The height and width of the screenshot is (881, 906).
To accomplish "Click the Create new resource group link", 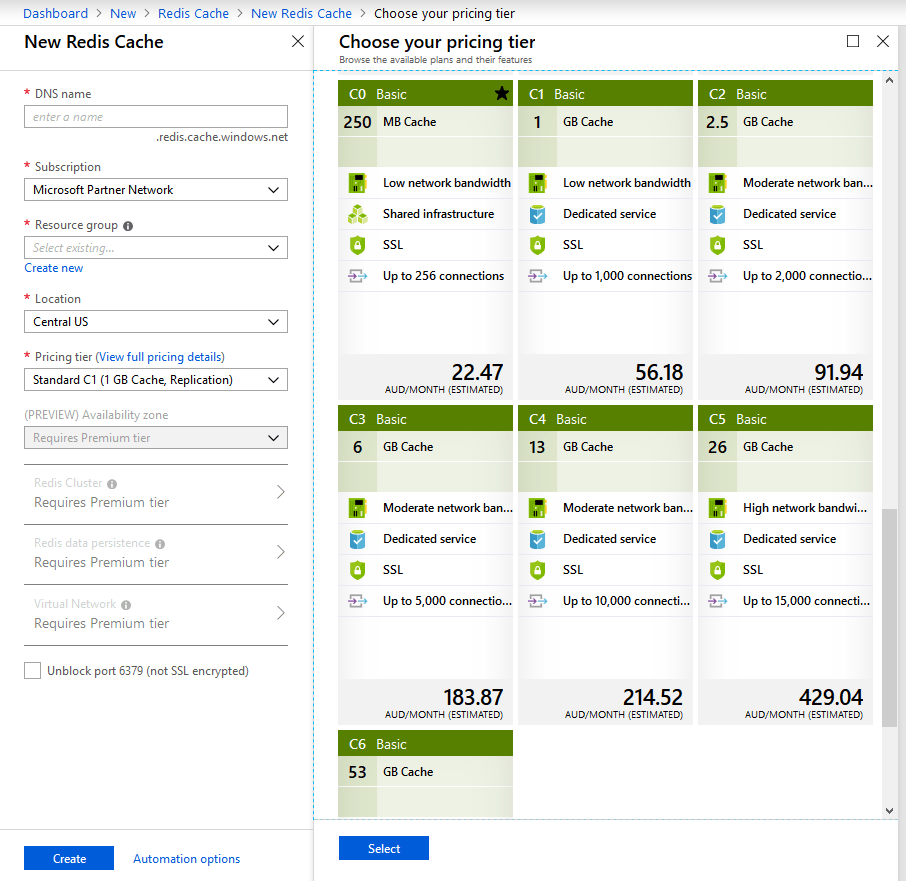I will click(x=54, y=268).
